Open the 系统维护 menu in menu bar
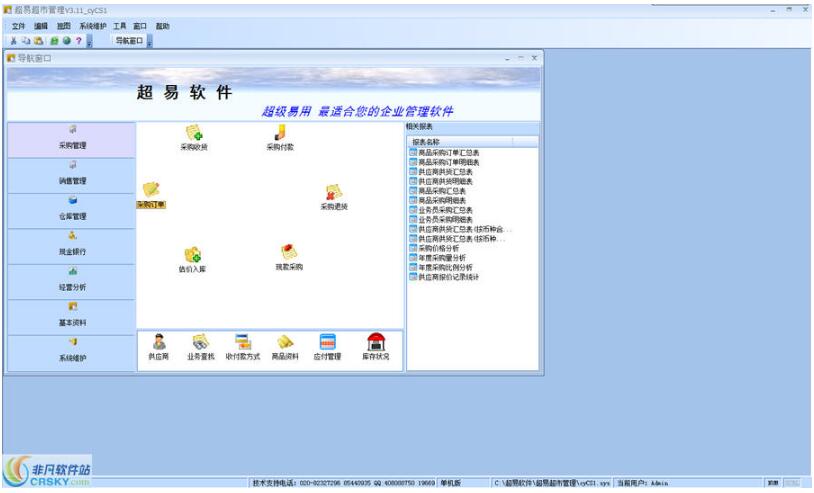814x493 pixels. [92, 26]
